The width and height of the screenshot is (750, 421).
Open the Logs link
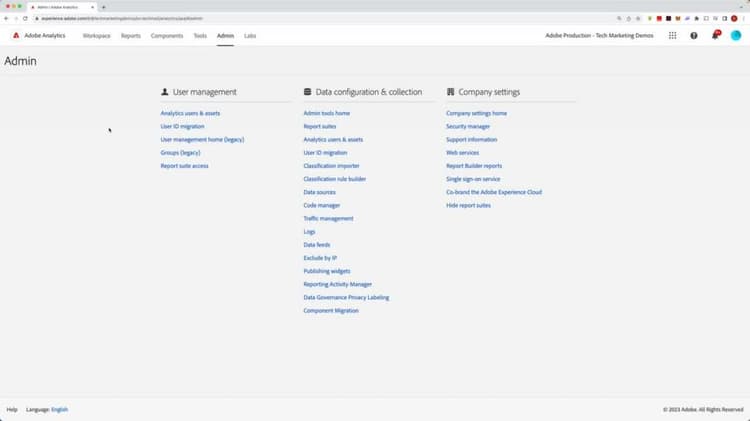point(309,232)
